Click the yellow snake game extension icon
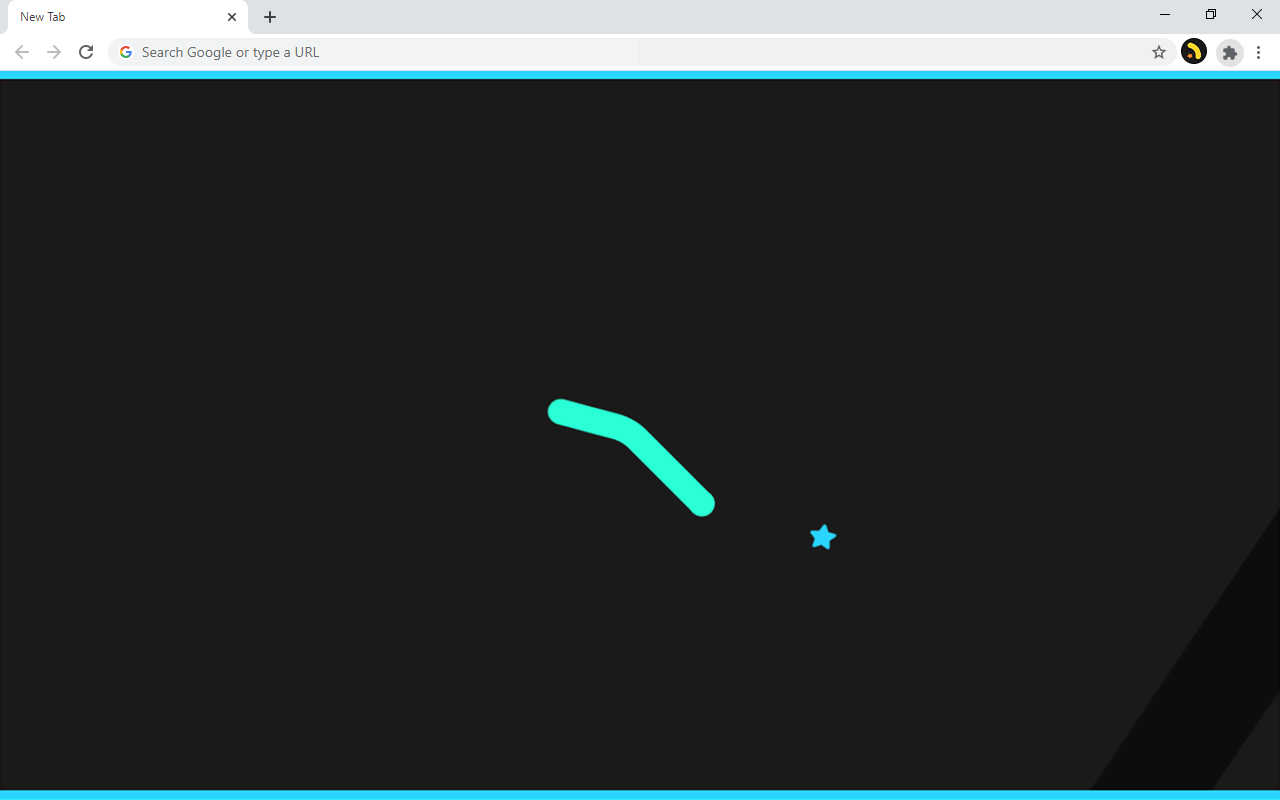The width and height of the screenshot is (1280, 800). point(1193,51)
